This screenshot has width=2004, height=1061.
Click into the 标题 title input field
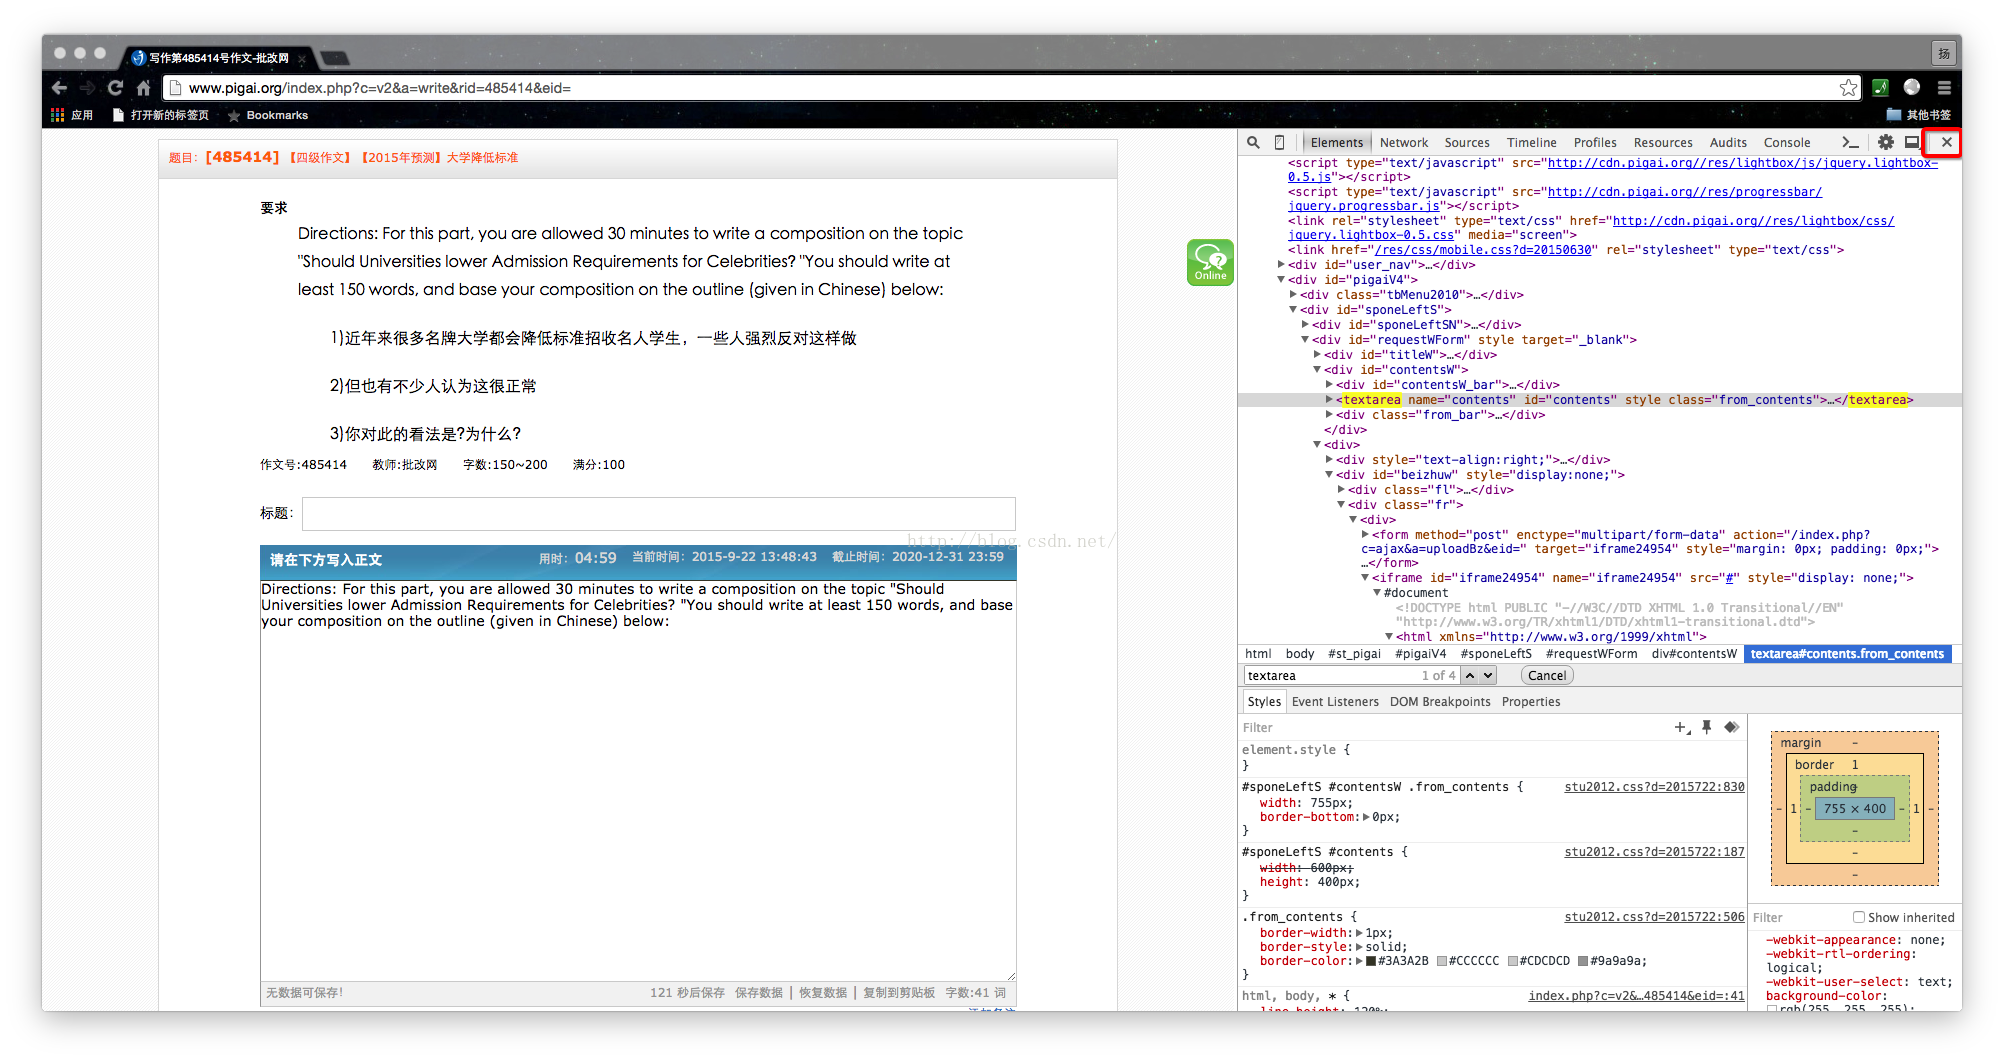click(659, 514)
